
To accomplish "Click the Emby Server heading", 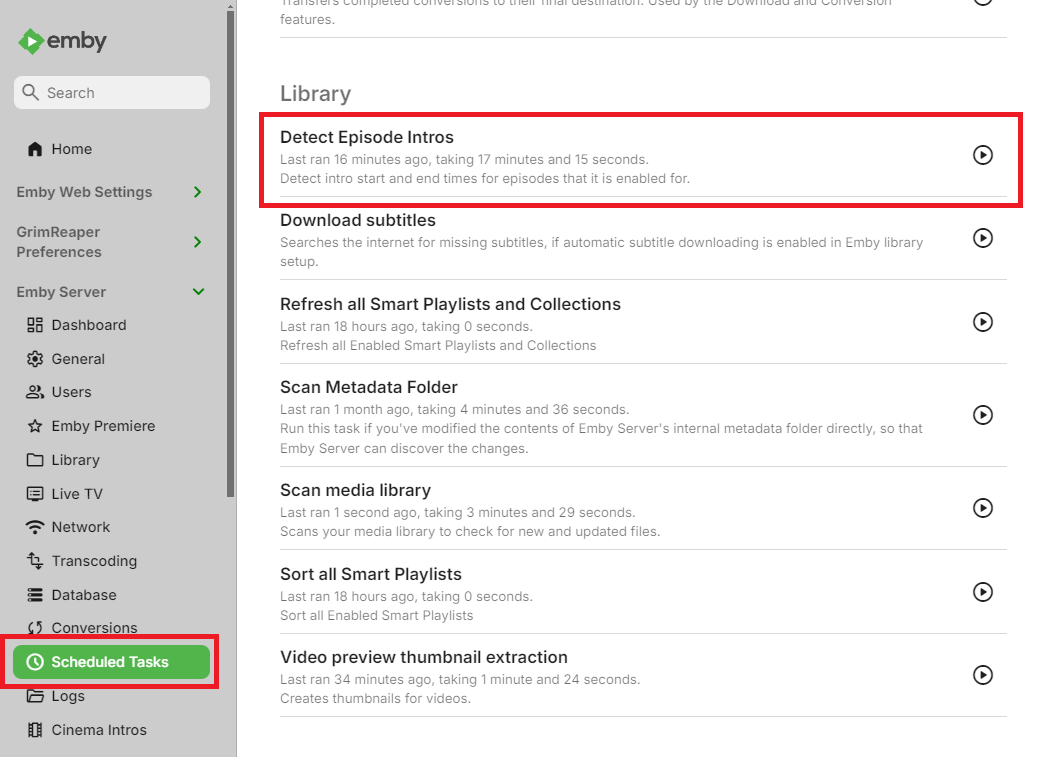I will tap(61, 292).
